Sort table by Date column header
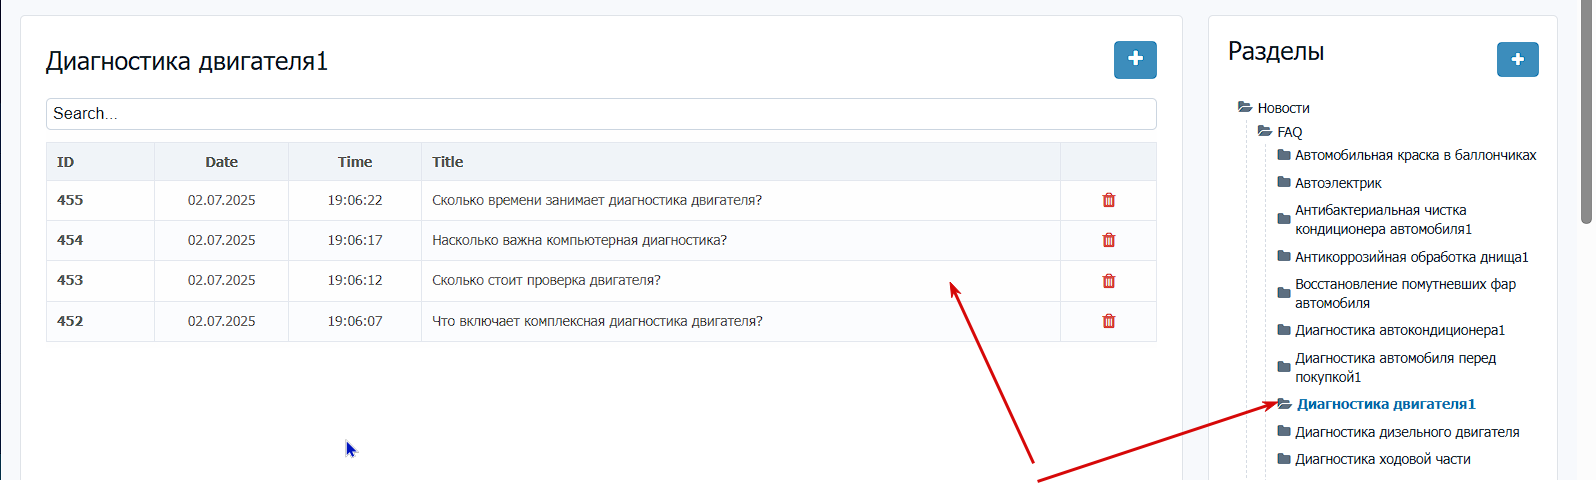 tap(221, 162)
